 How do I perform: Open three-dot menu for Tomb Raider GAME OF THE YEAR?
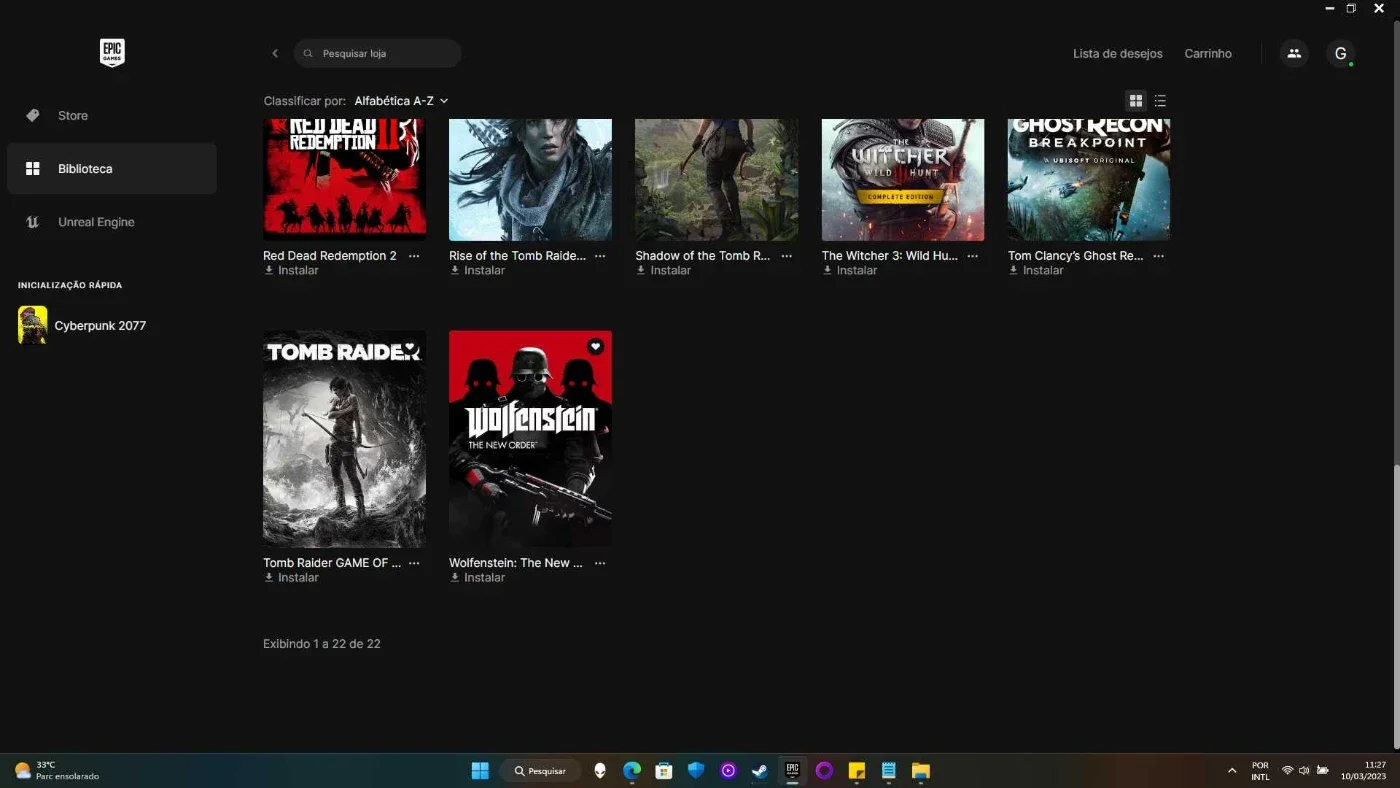[x=414, y=563]
